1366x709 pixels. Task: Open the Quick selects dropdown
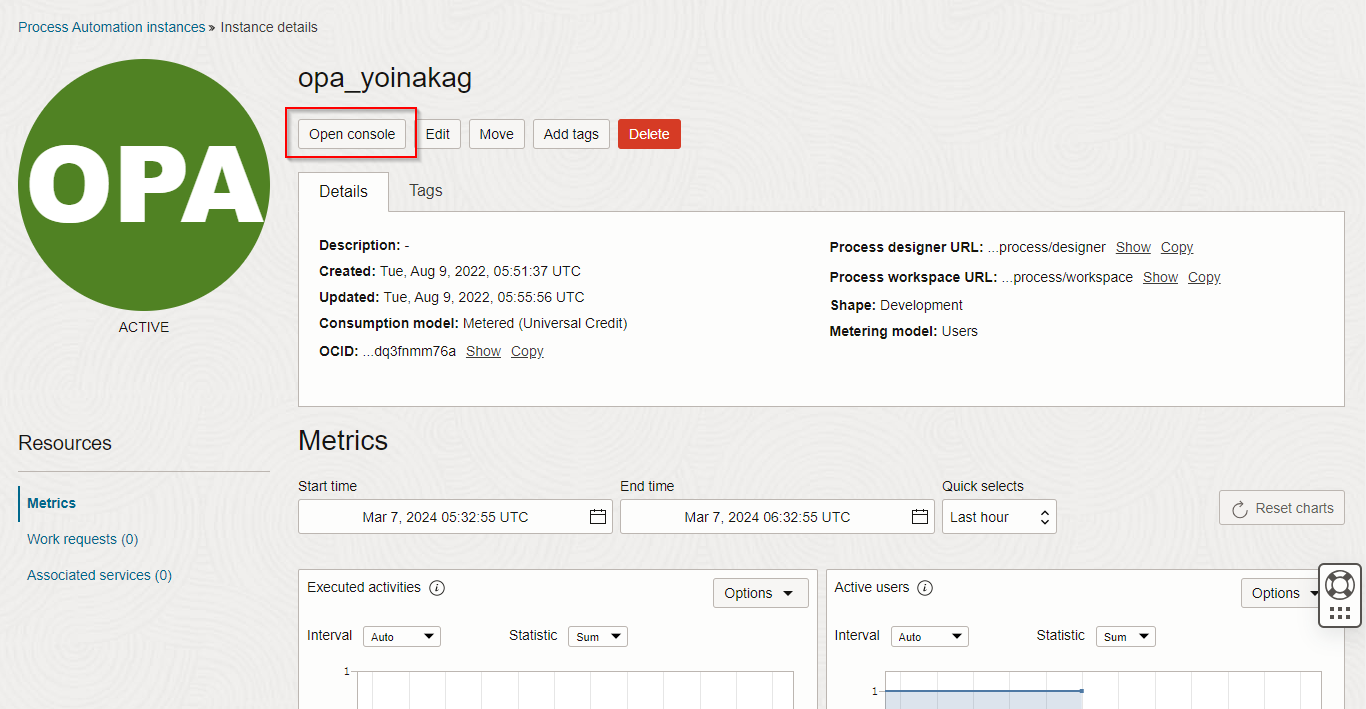click(x=999, y=517)
